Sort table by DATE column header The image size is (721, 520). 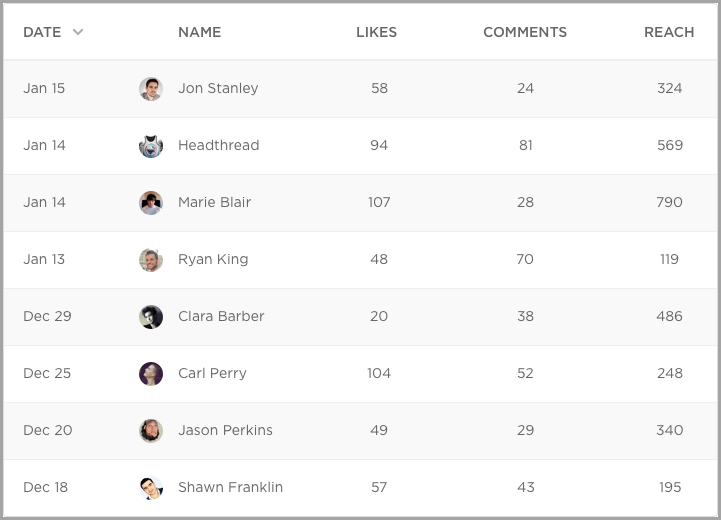coord(42,32)
